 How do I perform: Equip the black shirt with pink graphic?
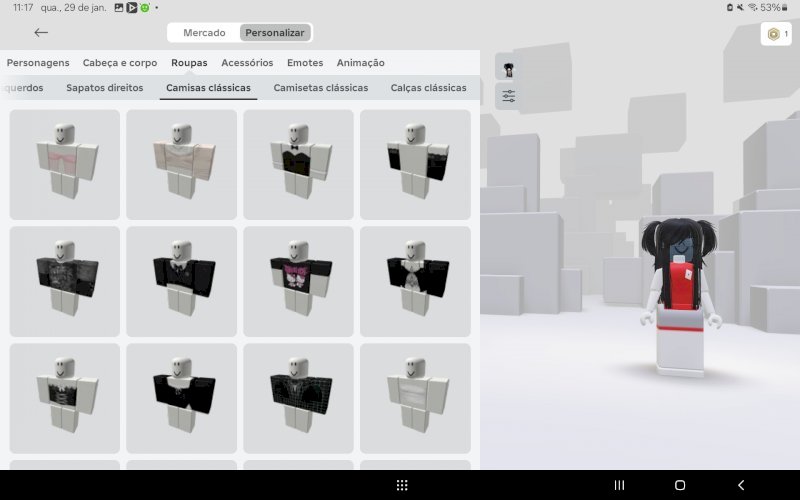point(298,282)
